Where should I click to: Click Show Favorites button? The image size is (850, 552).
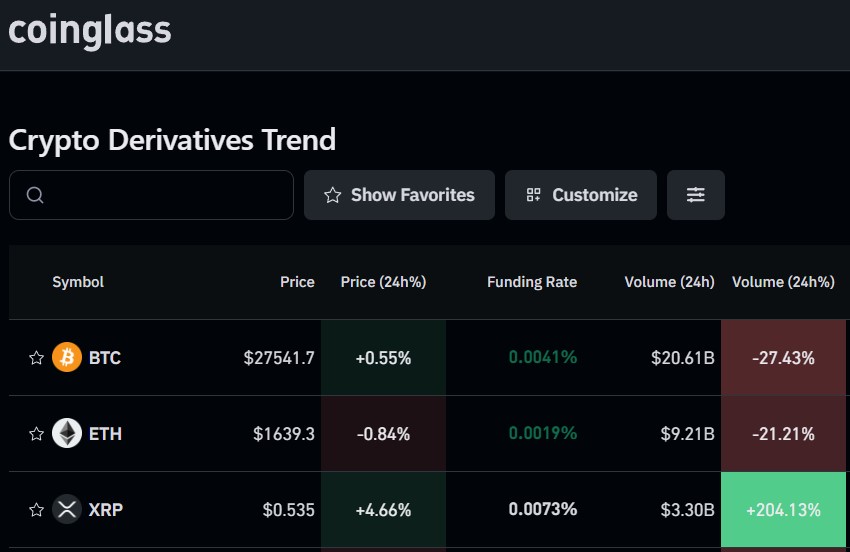pyautogui.click(x=399, y=195)
